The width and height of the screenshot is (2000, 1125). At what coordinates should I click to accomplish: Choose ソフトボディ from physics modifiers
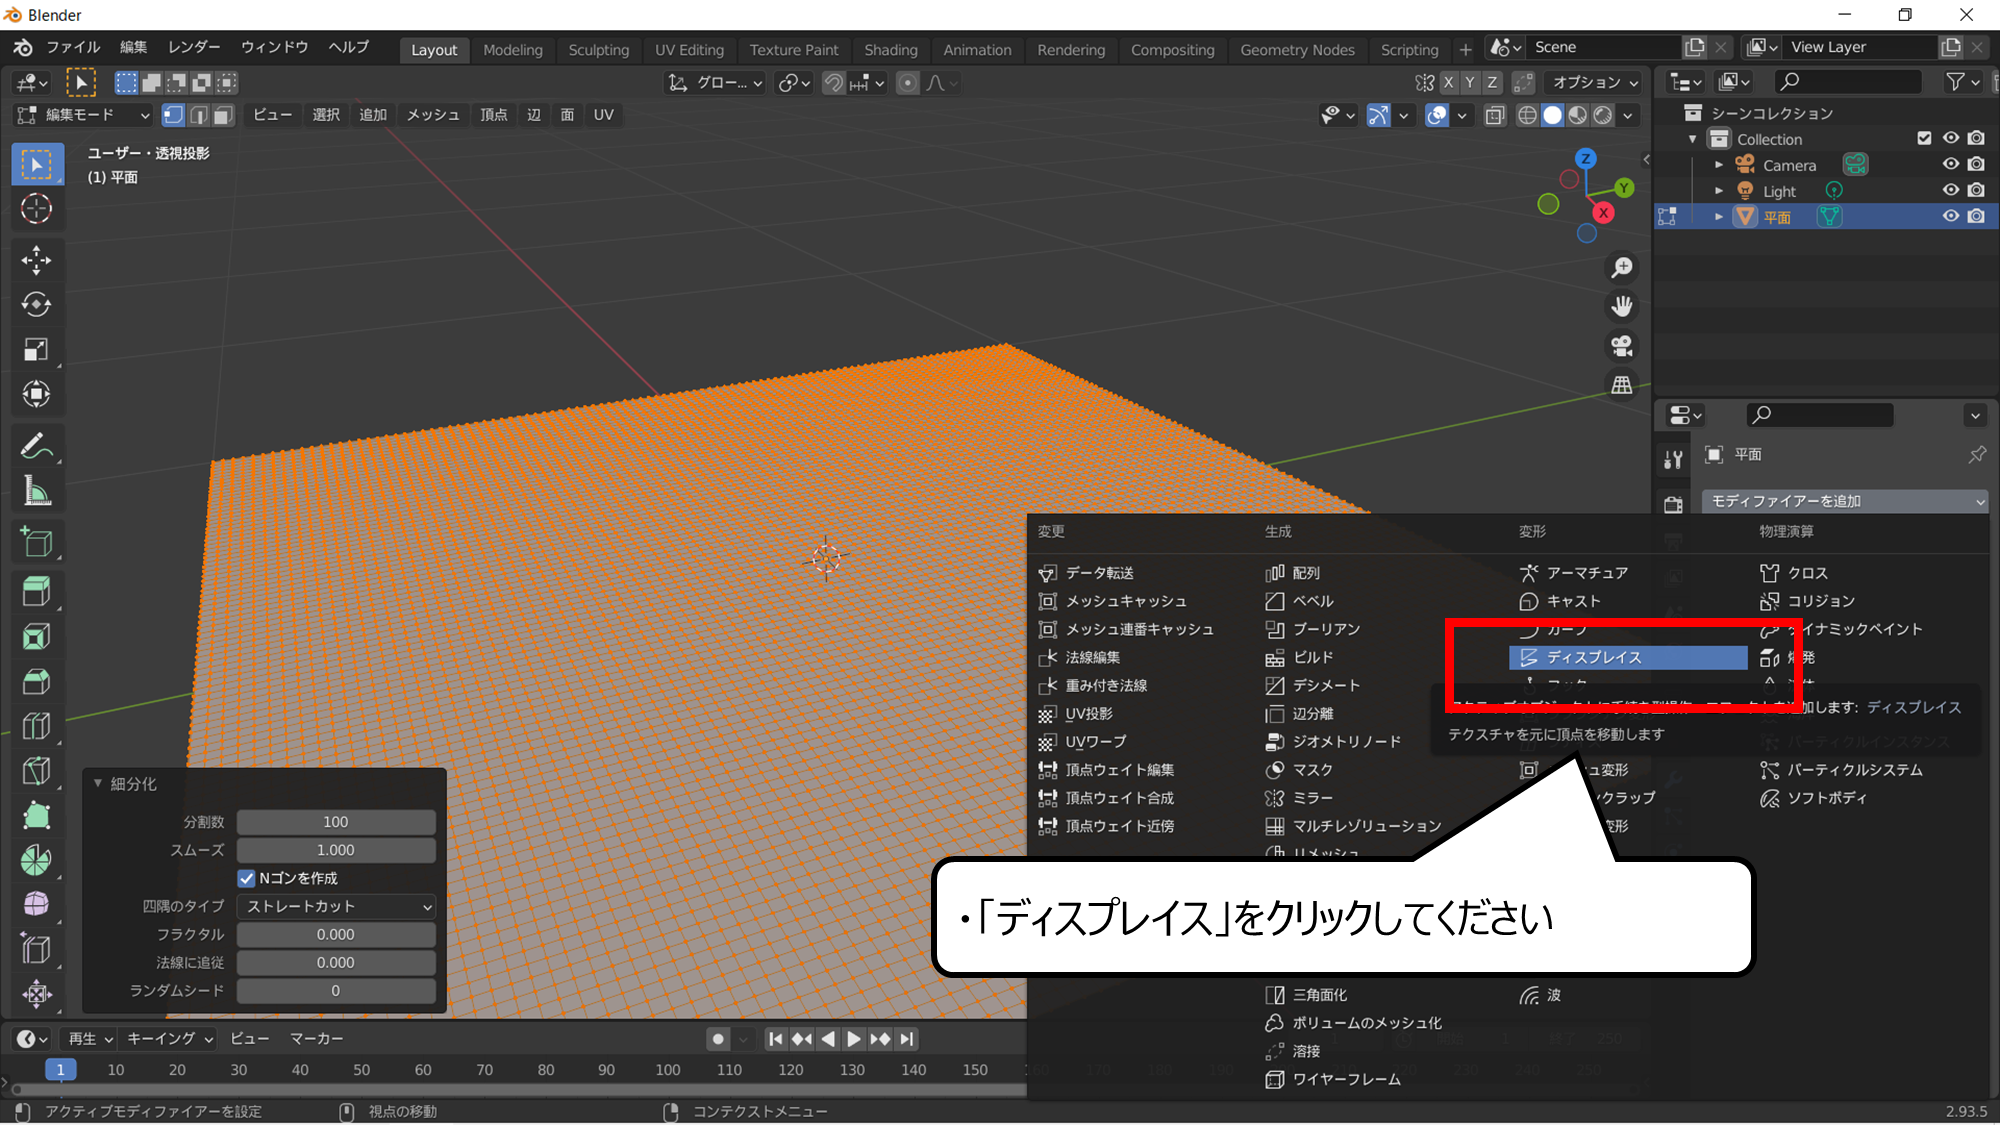coord(1826,798)
